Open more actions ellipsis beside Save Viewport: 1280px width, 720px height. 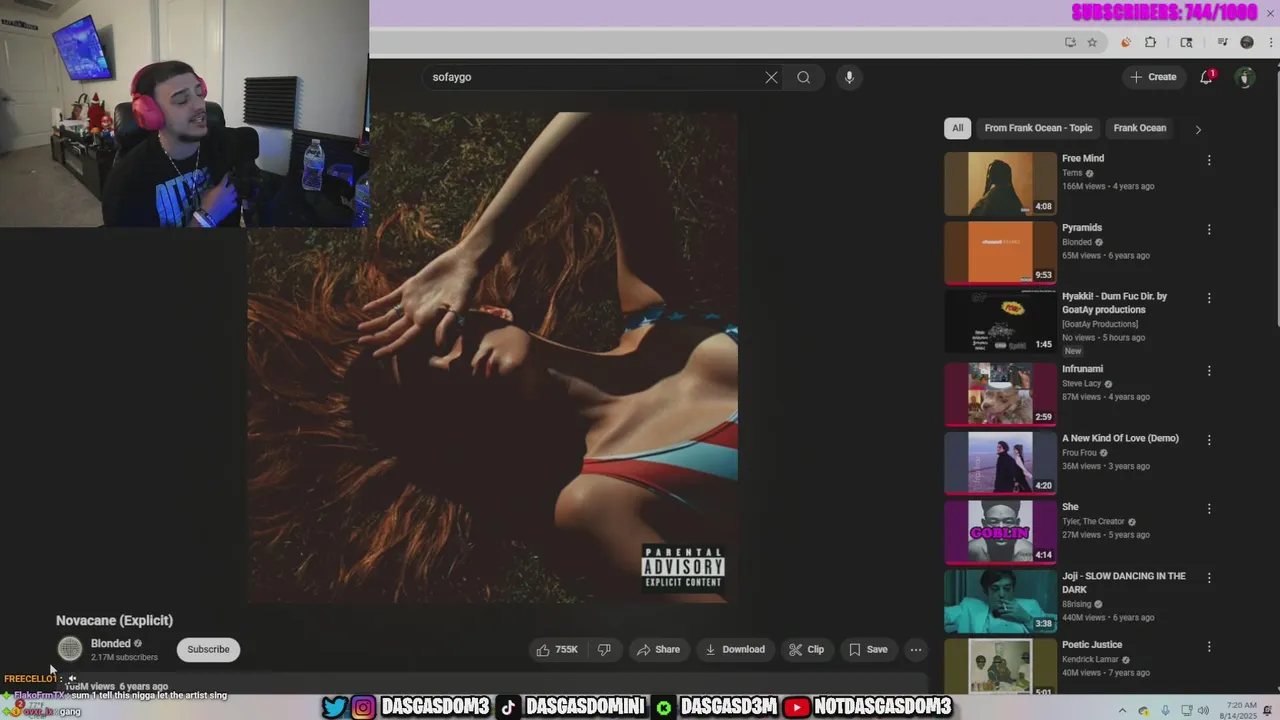pos(915,650)
